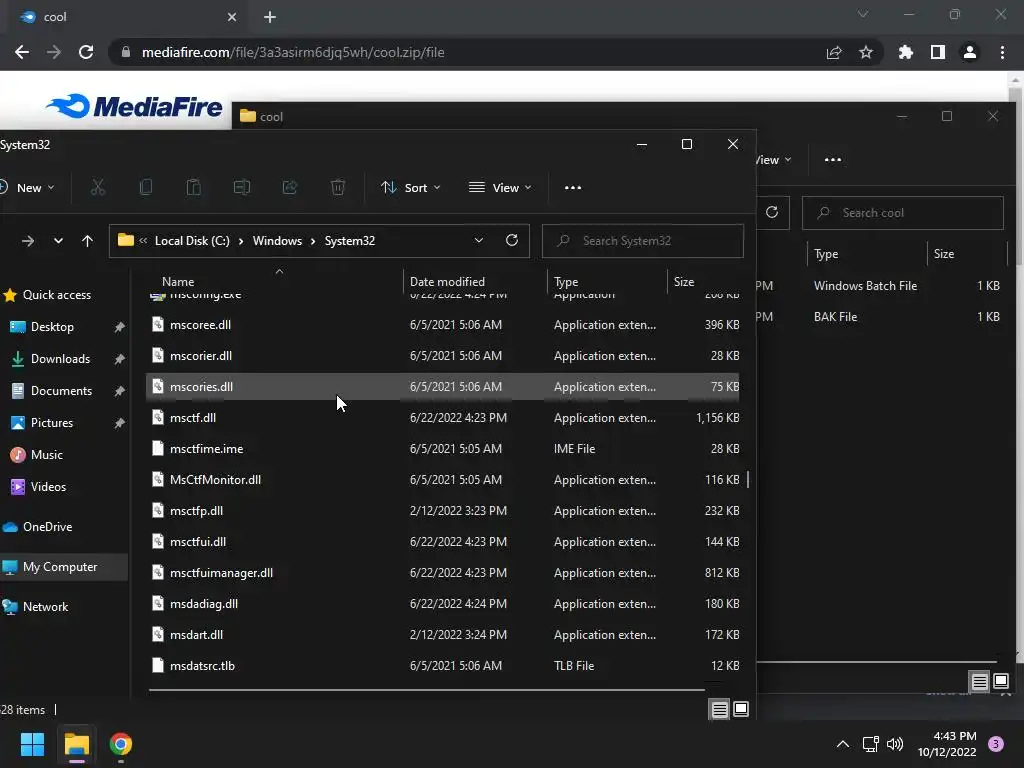Open Videos in sidebar
The width and height of the screenshot is (1024, 768).
[48, 487]
